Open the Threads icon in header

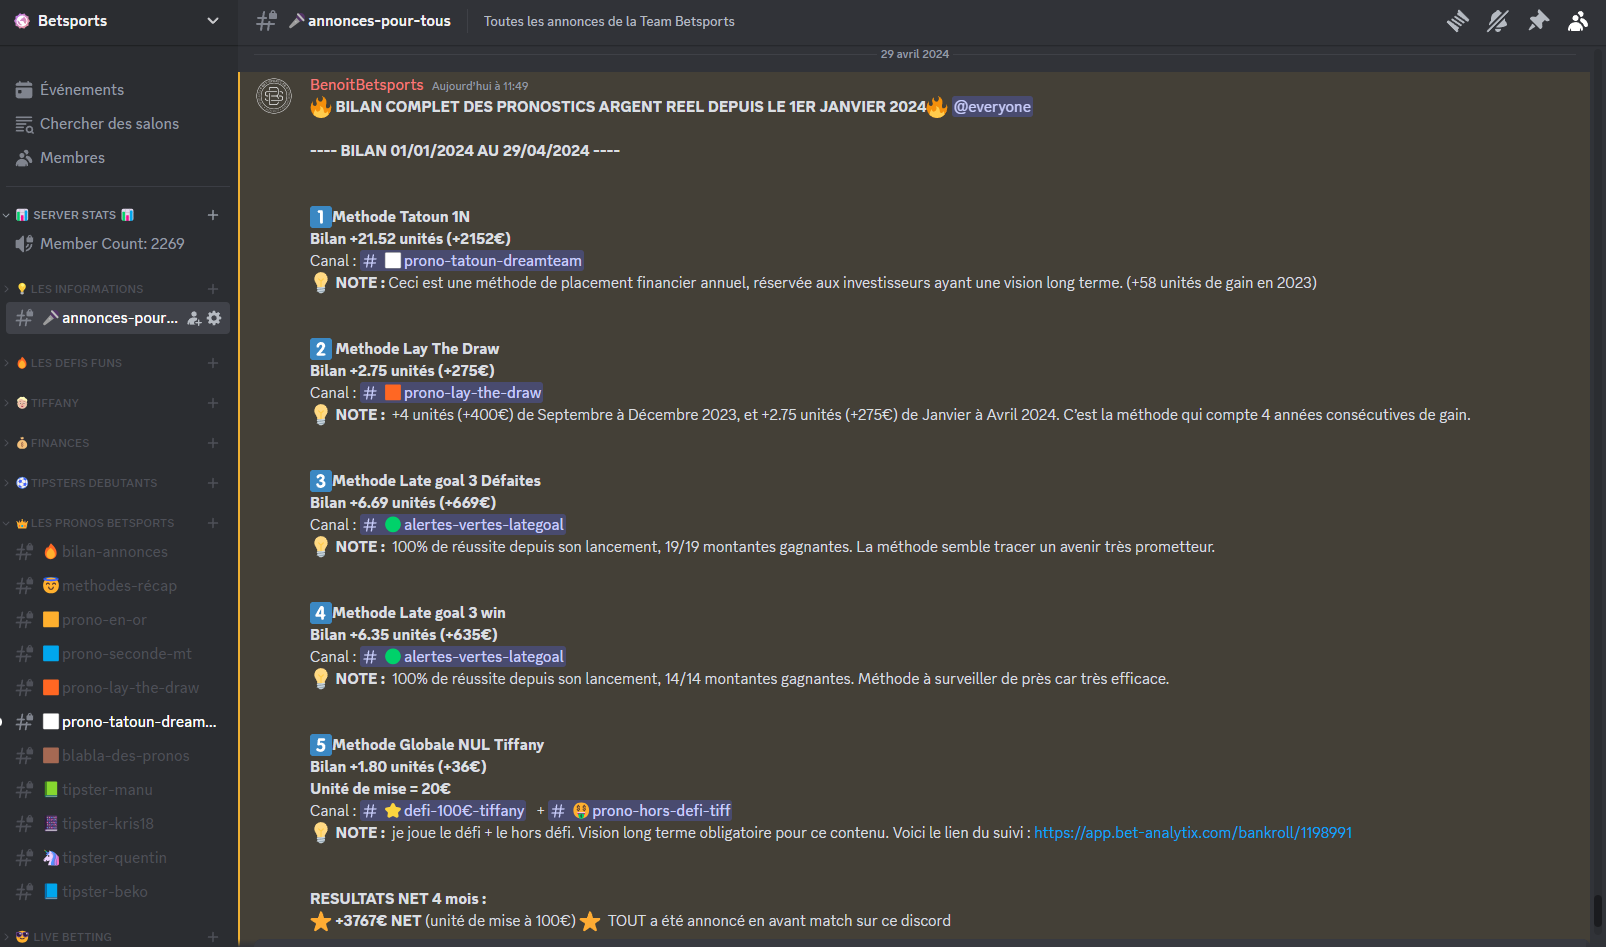point(1457,21)
